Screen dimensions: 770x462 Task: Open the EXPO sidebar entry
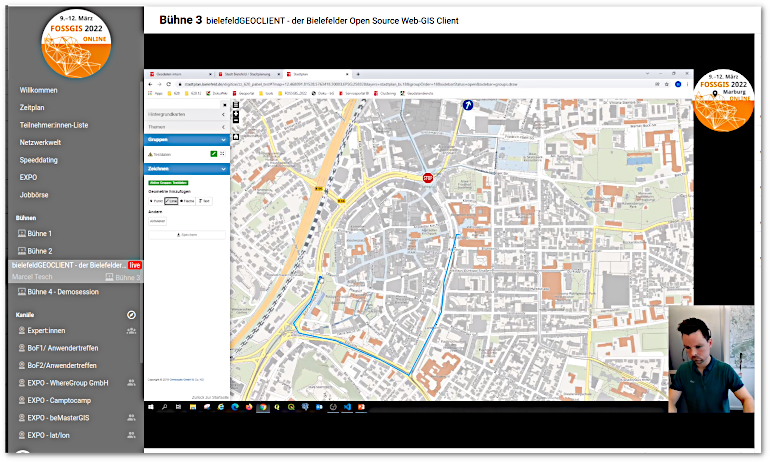28,177
